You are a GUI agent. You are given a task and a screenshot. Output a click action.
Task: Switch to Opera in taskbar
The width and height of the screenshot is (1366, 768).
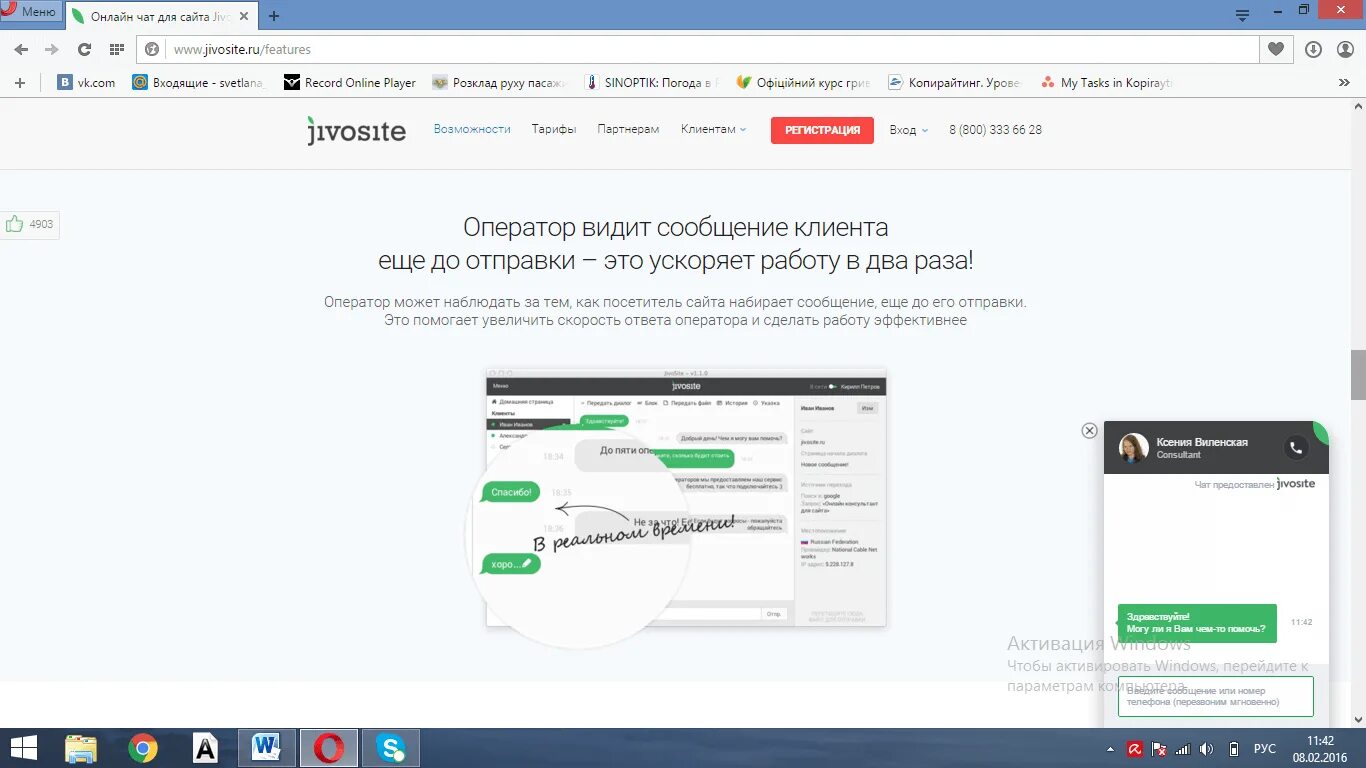[329, 748]
